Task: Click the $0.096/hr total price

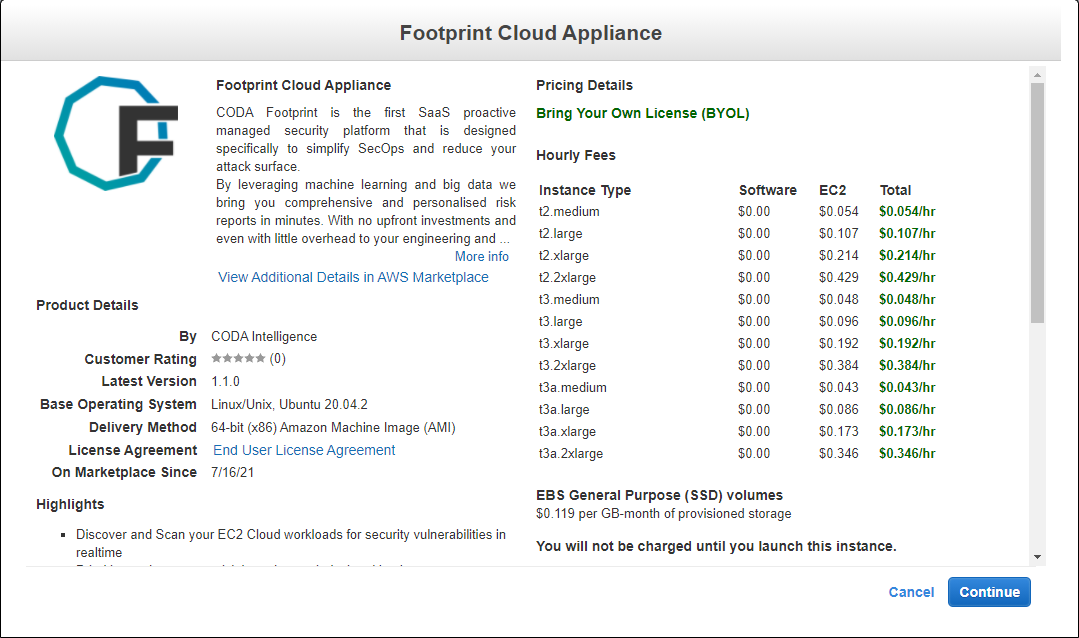Action: click(907, 321)
